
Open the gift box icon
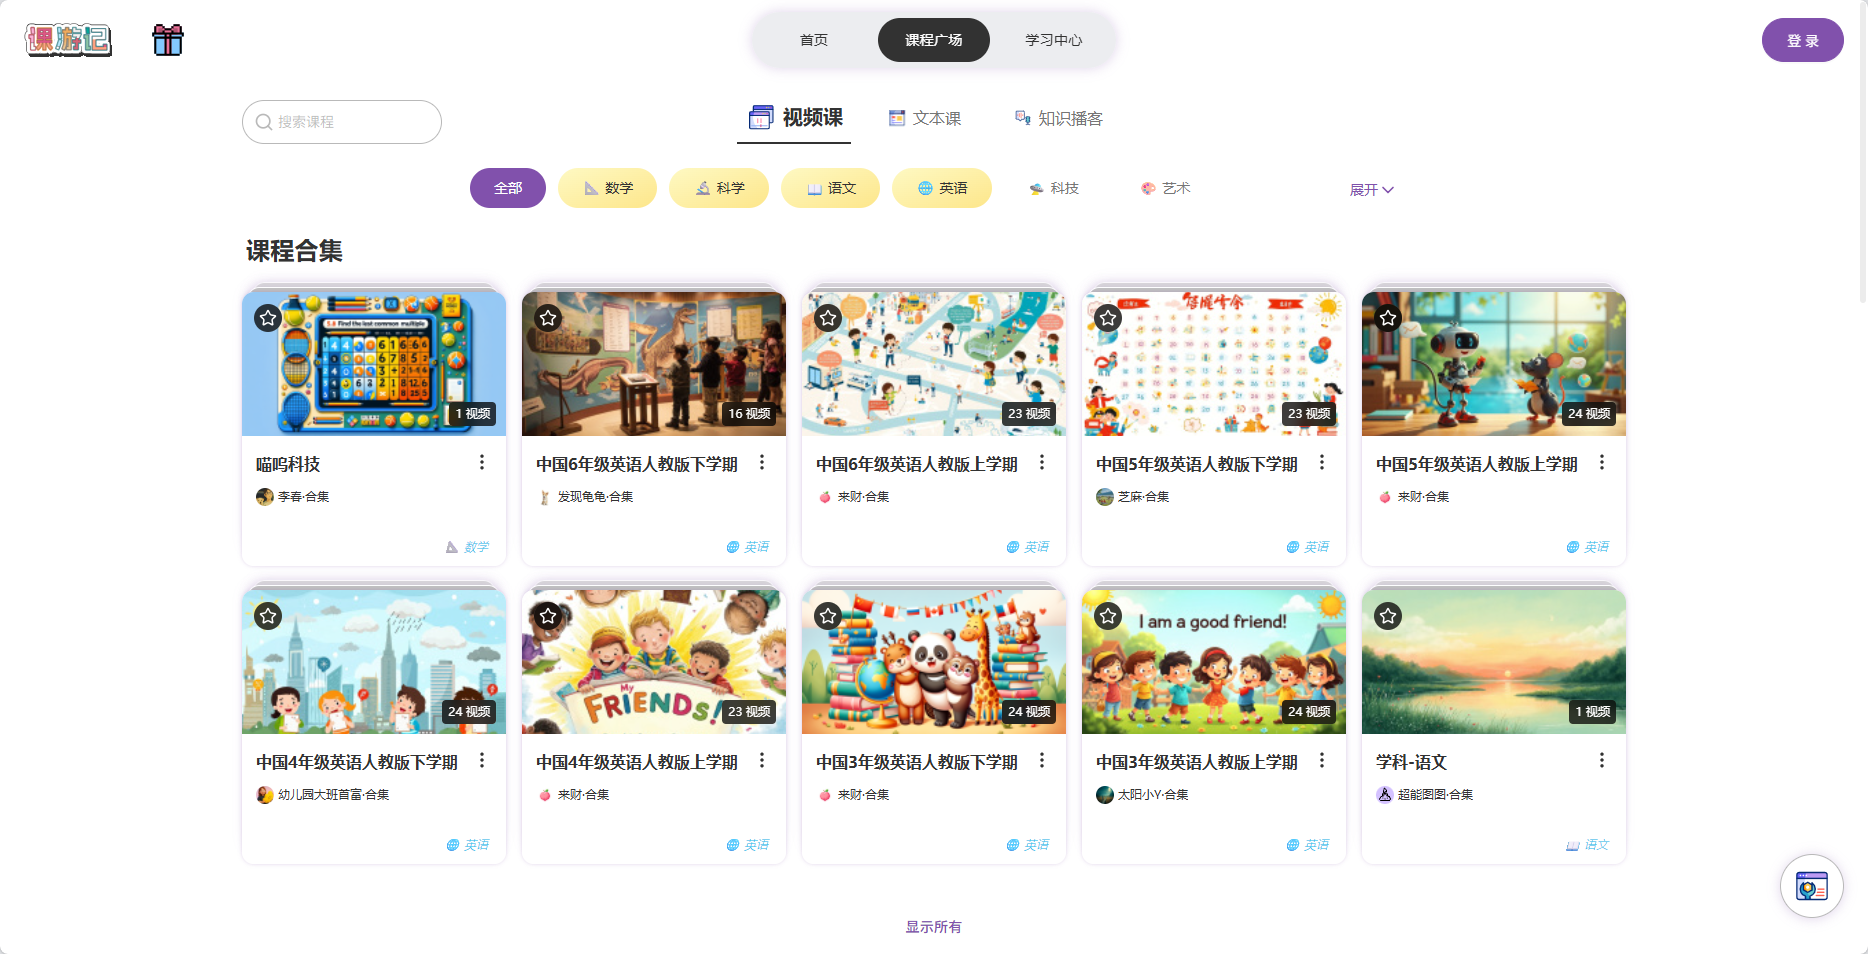tap(168, 40)
